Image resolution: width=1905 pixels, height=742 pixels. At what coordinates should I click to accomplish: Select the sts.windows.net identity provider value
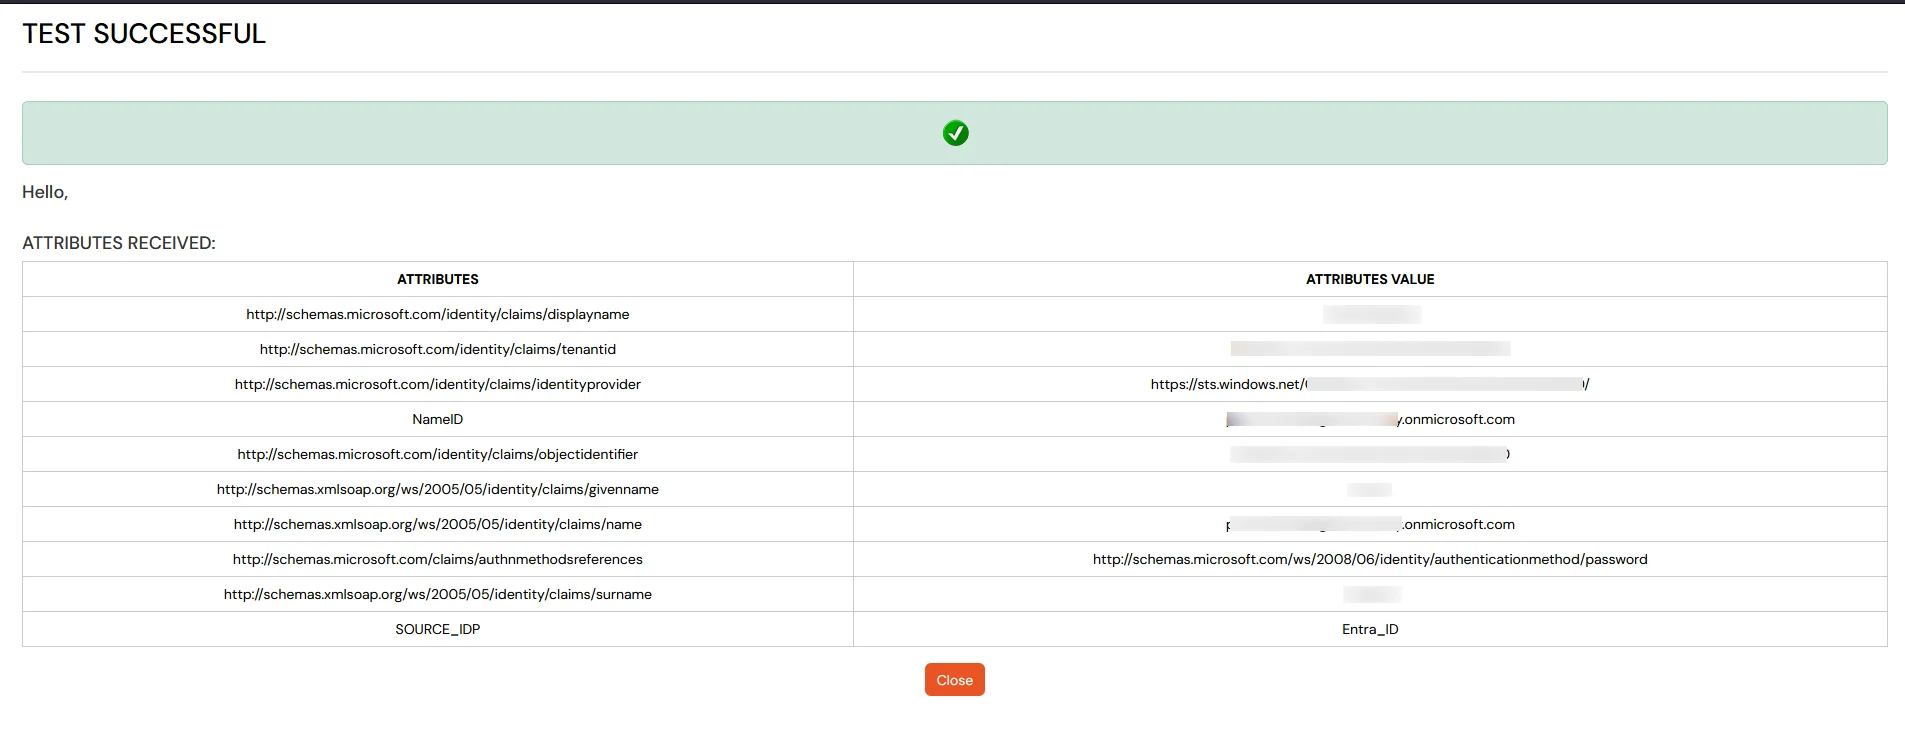(x=1370, y=384)
